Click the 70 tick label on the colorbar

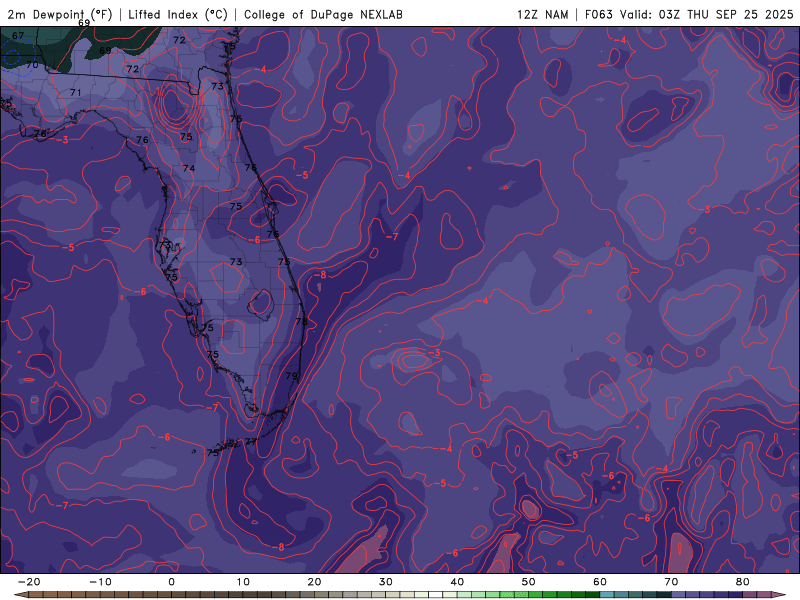pyautogui.click(x=671, y=582)
